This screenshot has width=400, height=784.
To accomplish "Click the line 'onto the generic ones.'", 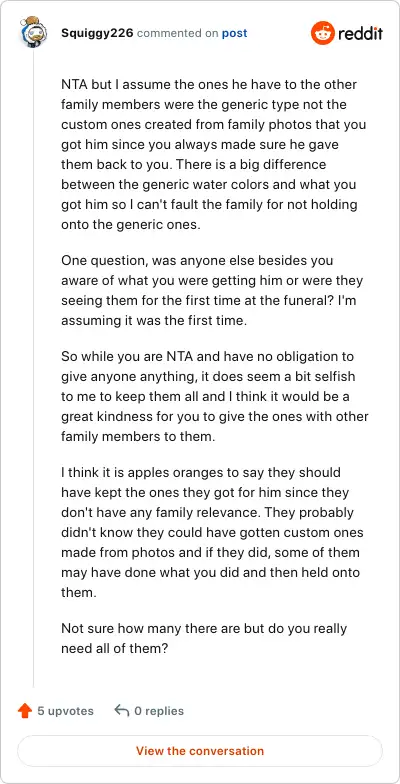I will click(130, 224).
